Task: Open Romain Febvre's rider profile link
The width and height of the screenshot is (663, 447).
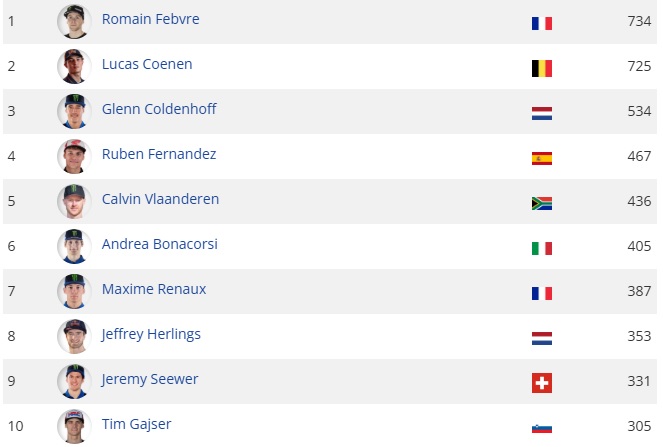Action: [x=148, y=19]
